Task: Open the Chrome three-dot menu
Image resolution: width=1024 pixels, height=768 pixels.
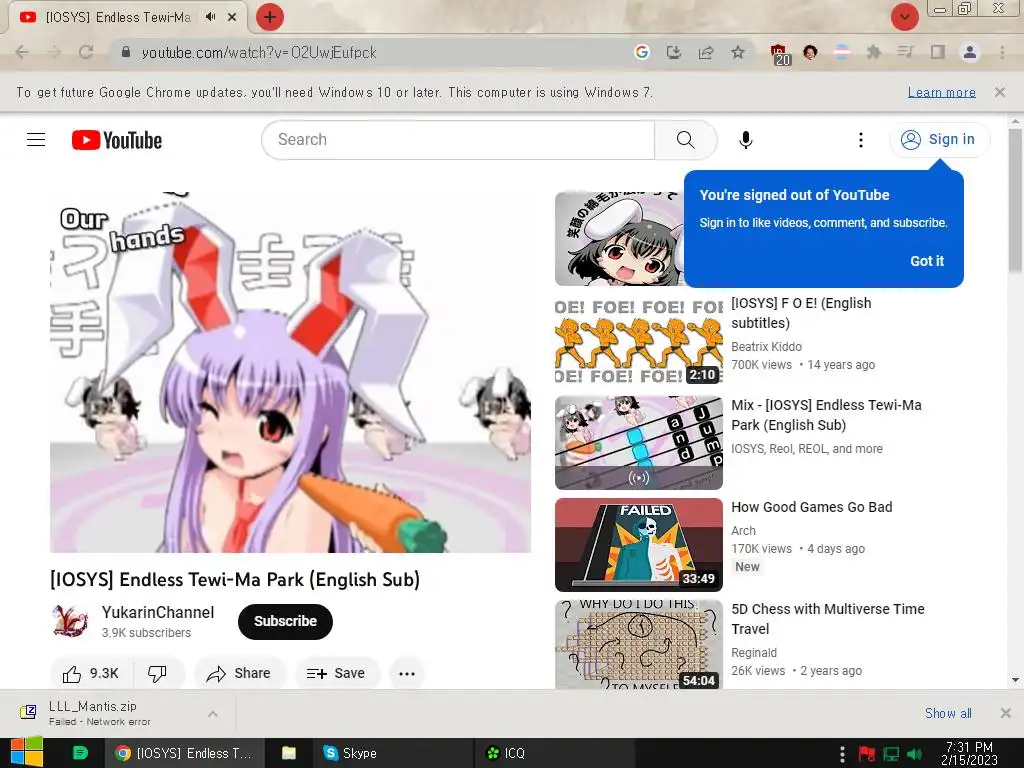Action: (x=1002, y=52)
